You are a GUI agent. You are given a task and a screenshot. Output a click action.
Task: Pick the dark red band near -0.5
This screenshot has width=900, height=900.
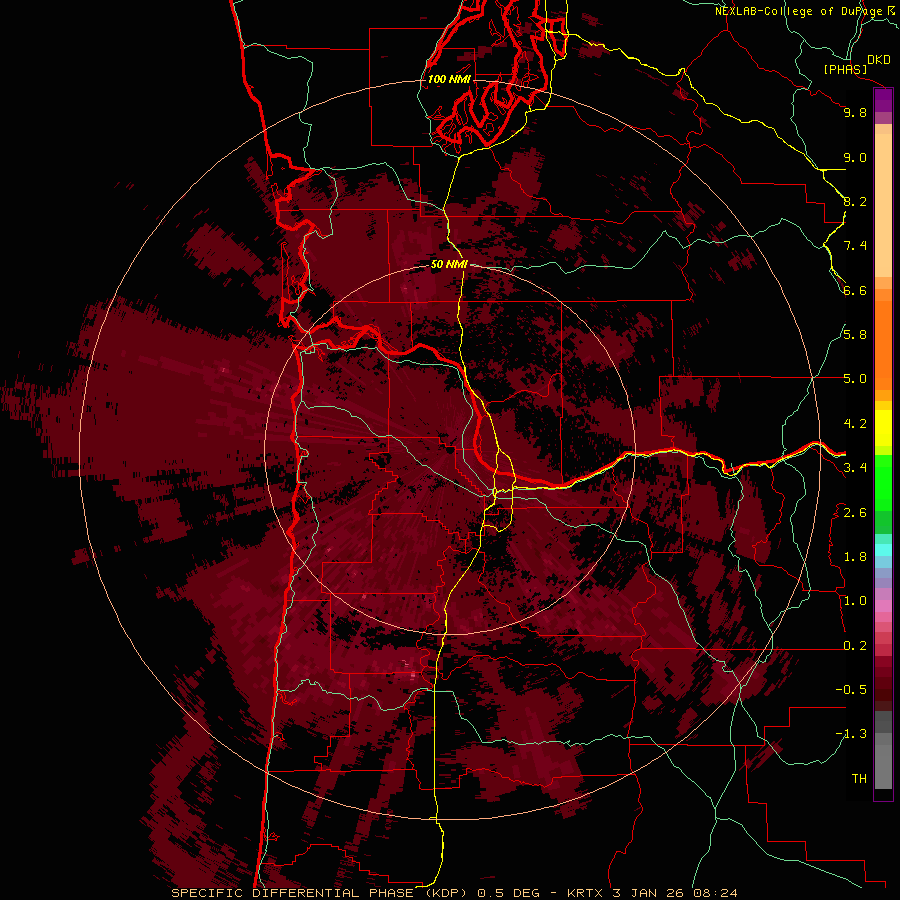point(883,689)
